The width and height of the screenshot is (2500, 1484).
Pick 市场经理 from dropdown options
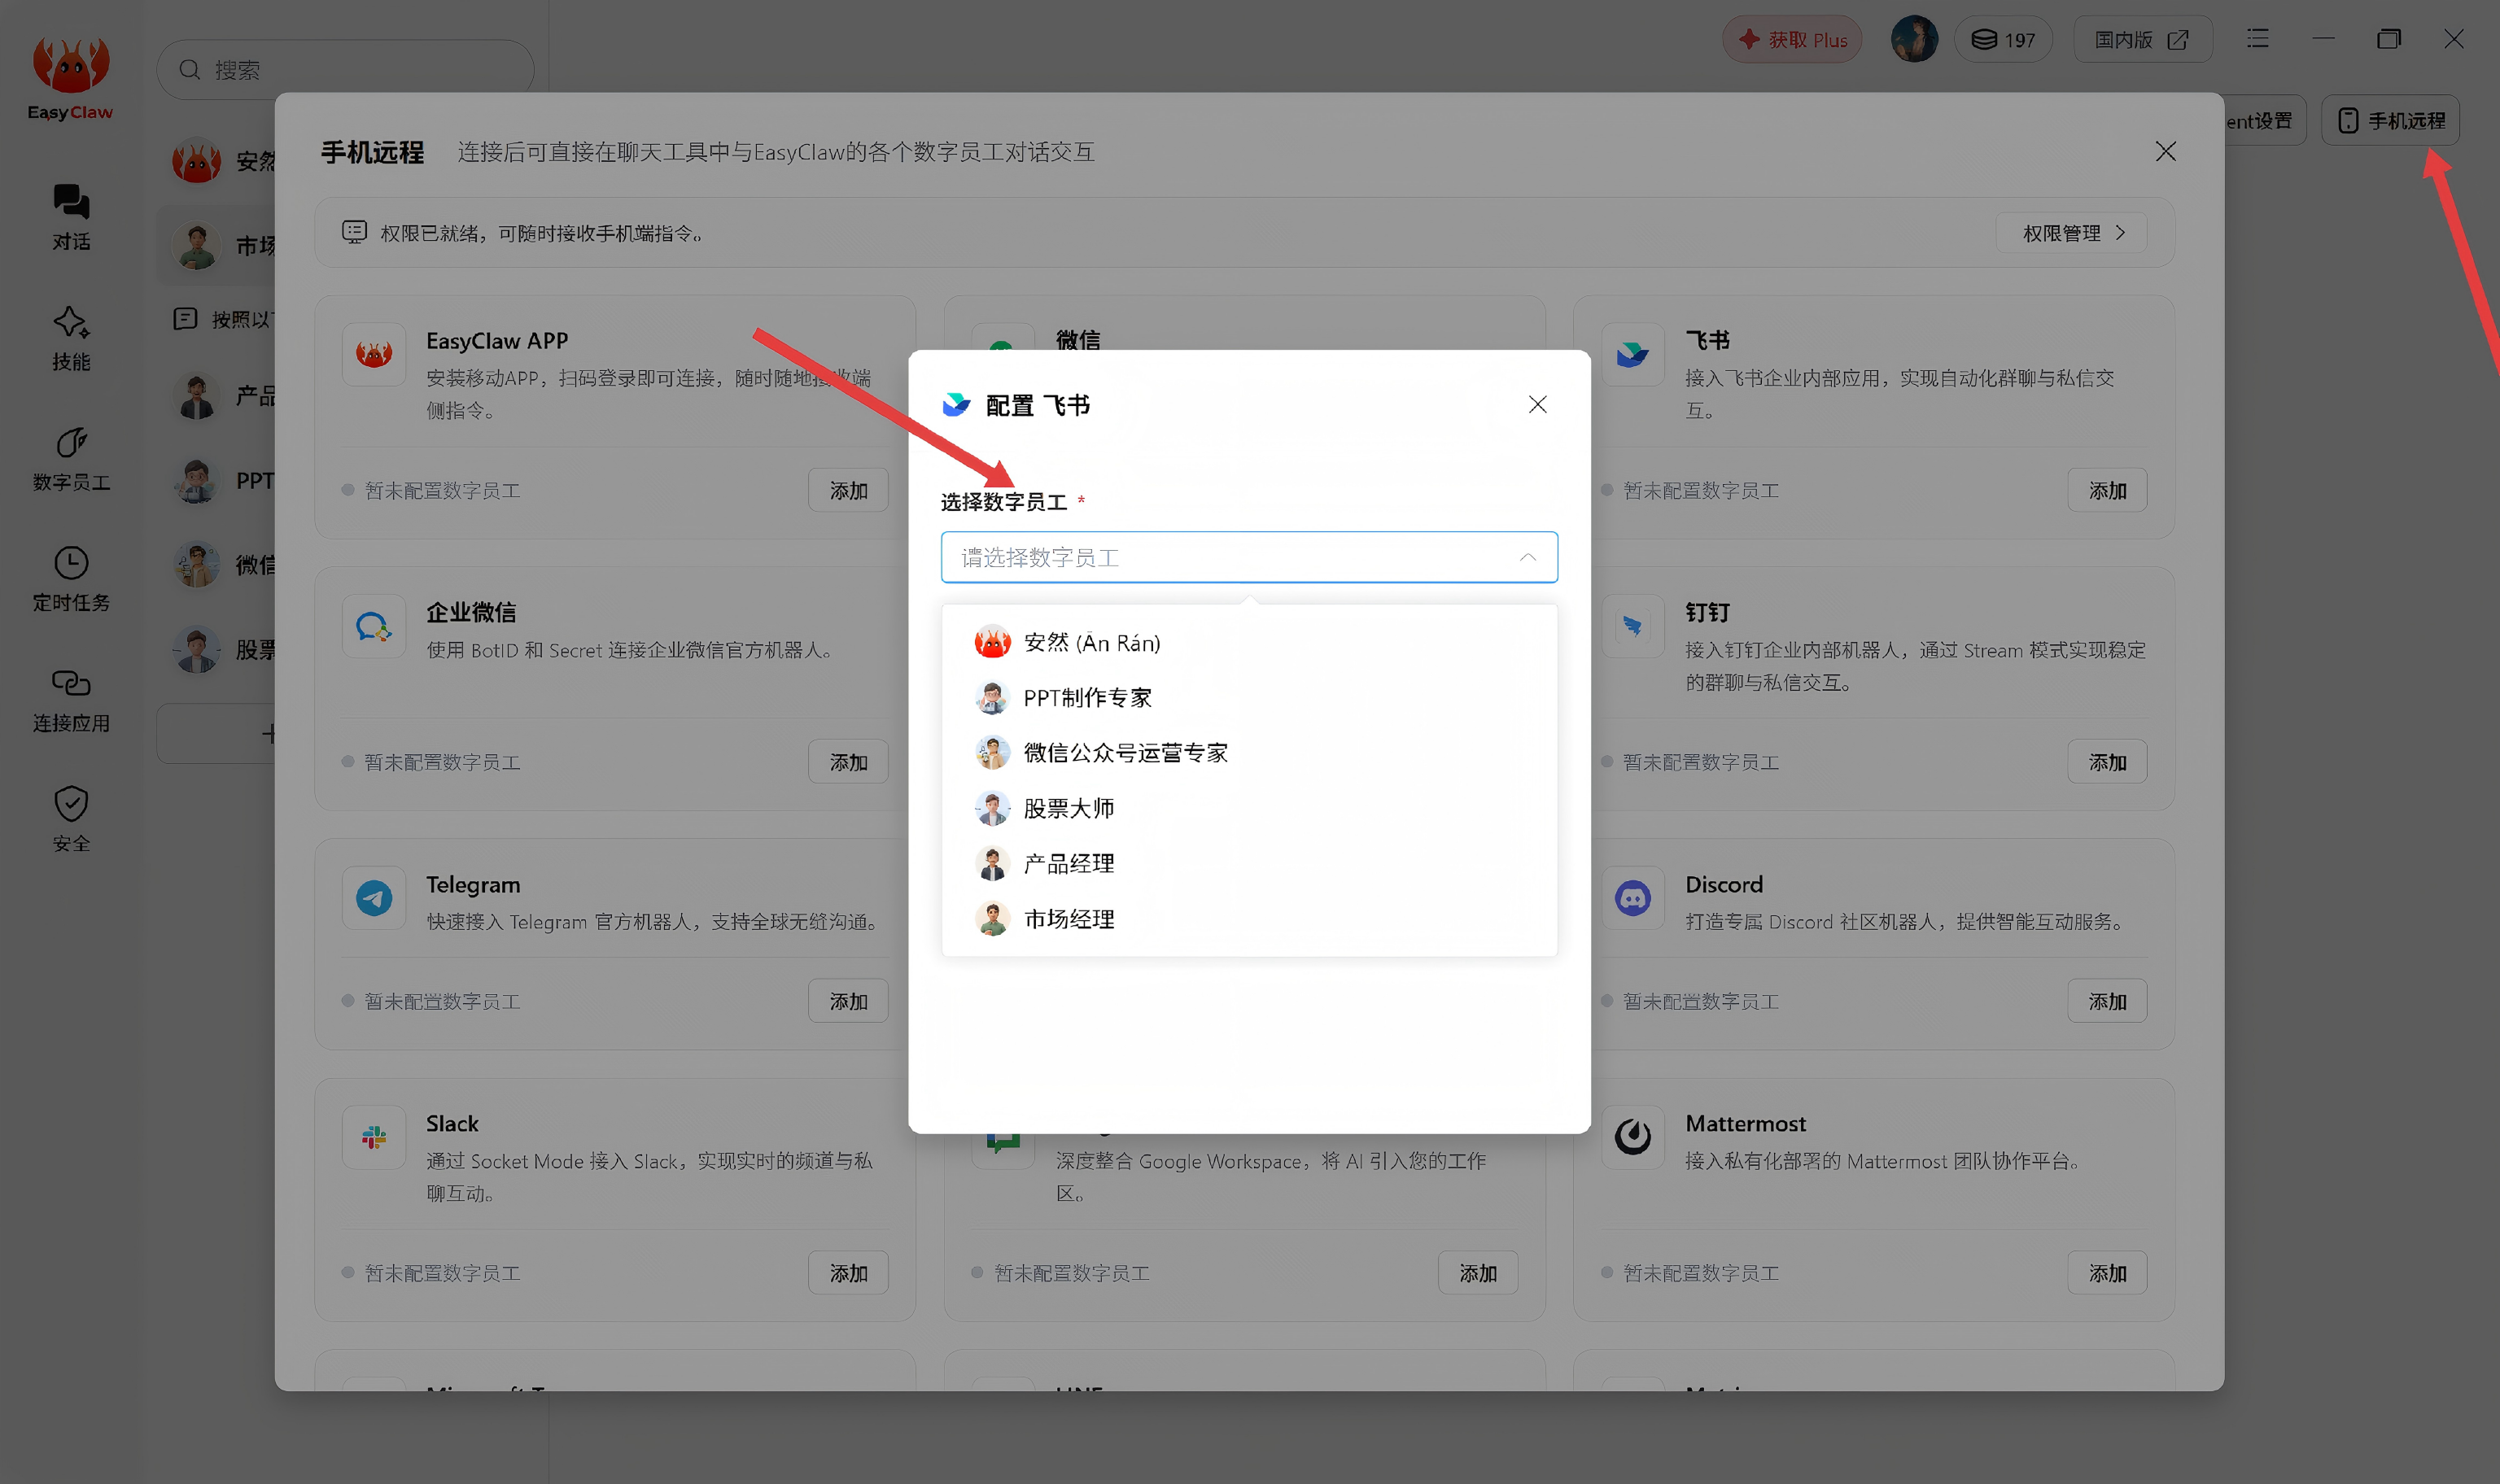point(1249,918)
